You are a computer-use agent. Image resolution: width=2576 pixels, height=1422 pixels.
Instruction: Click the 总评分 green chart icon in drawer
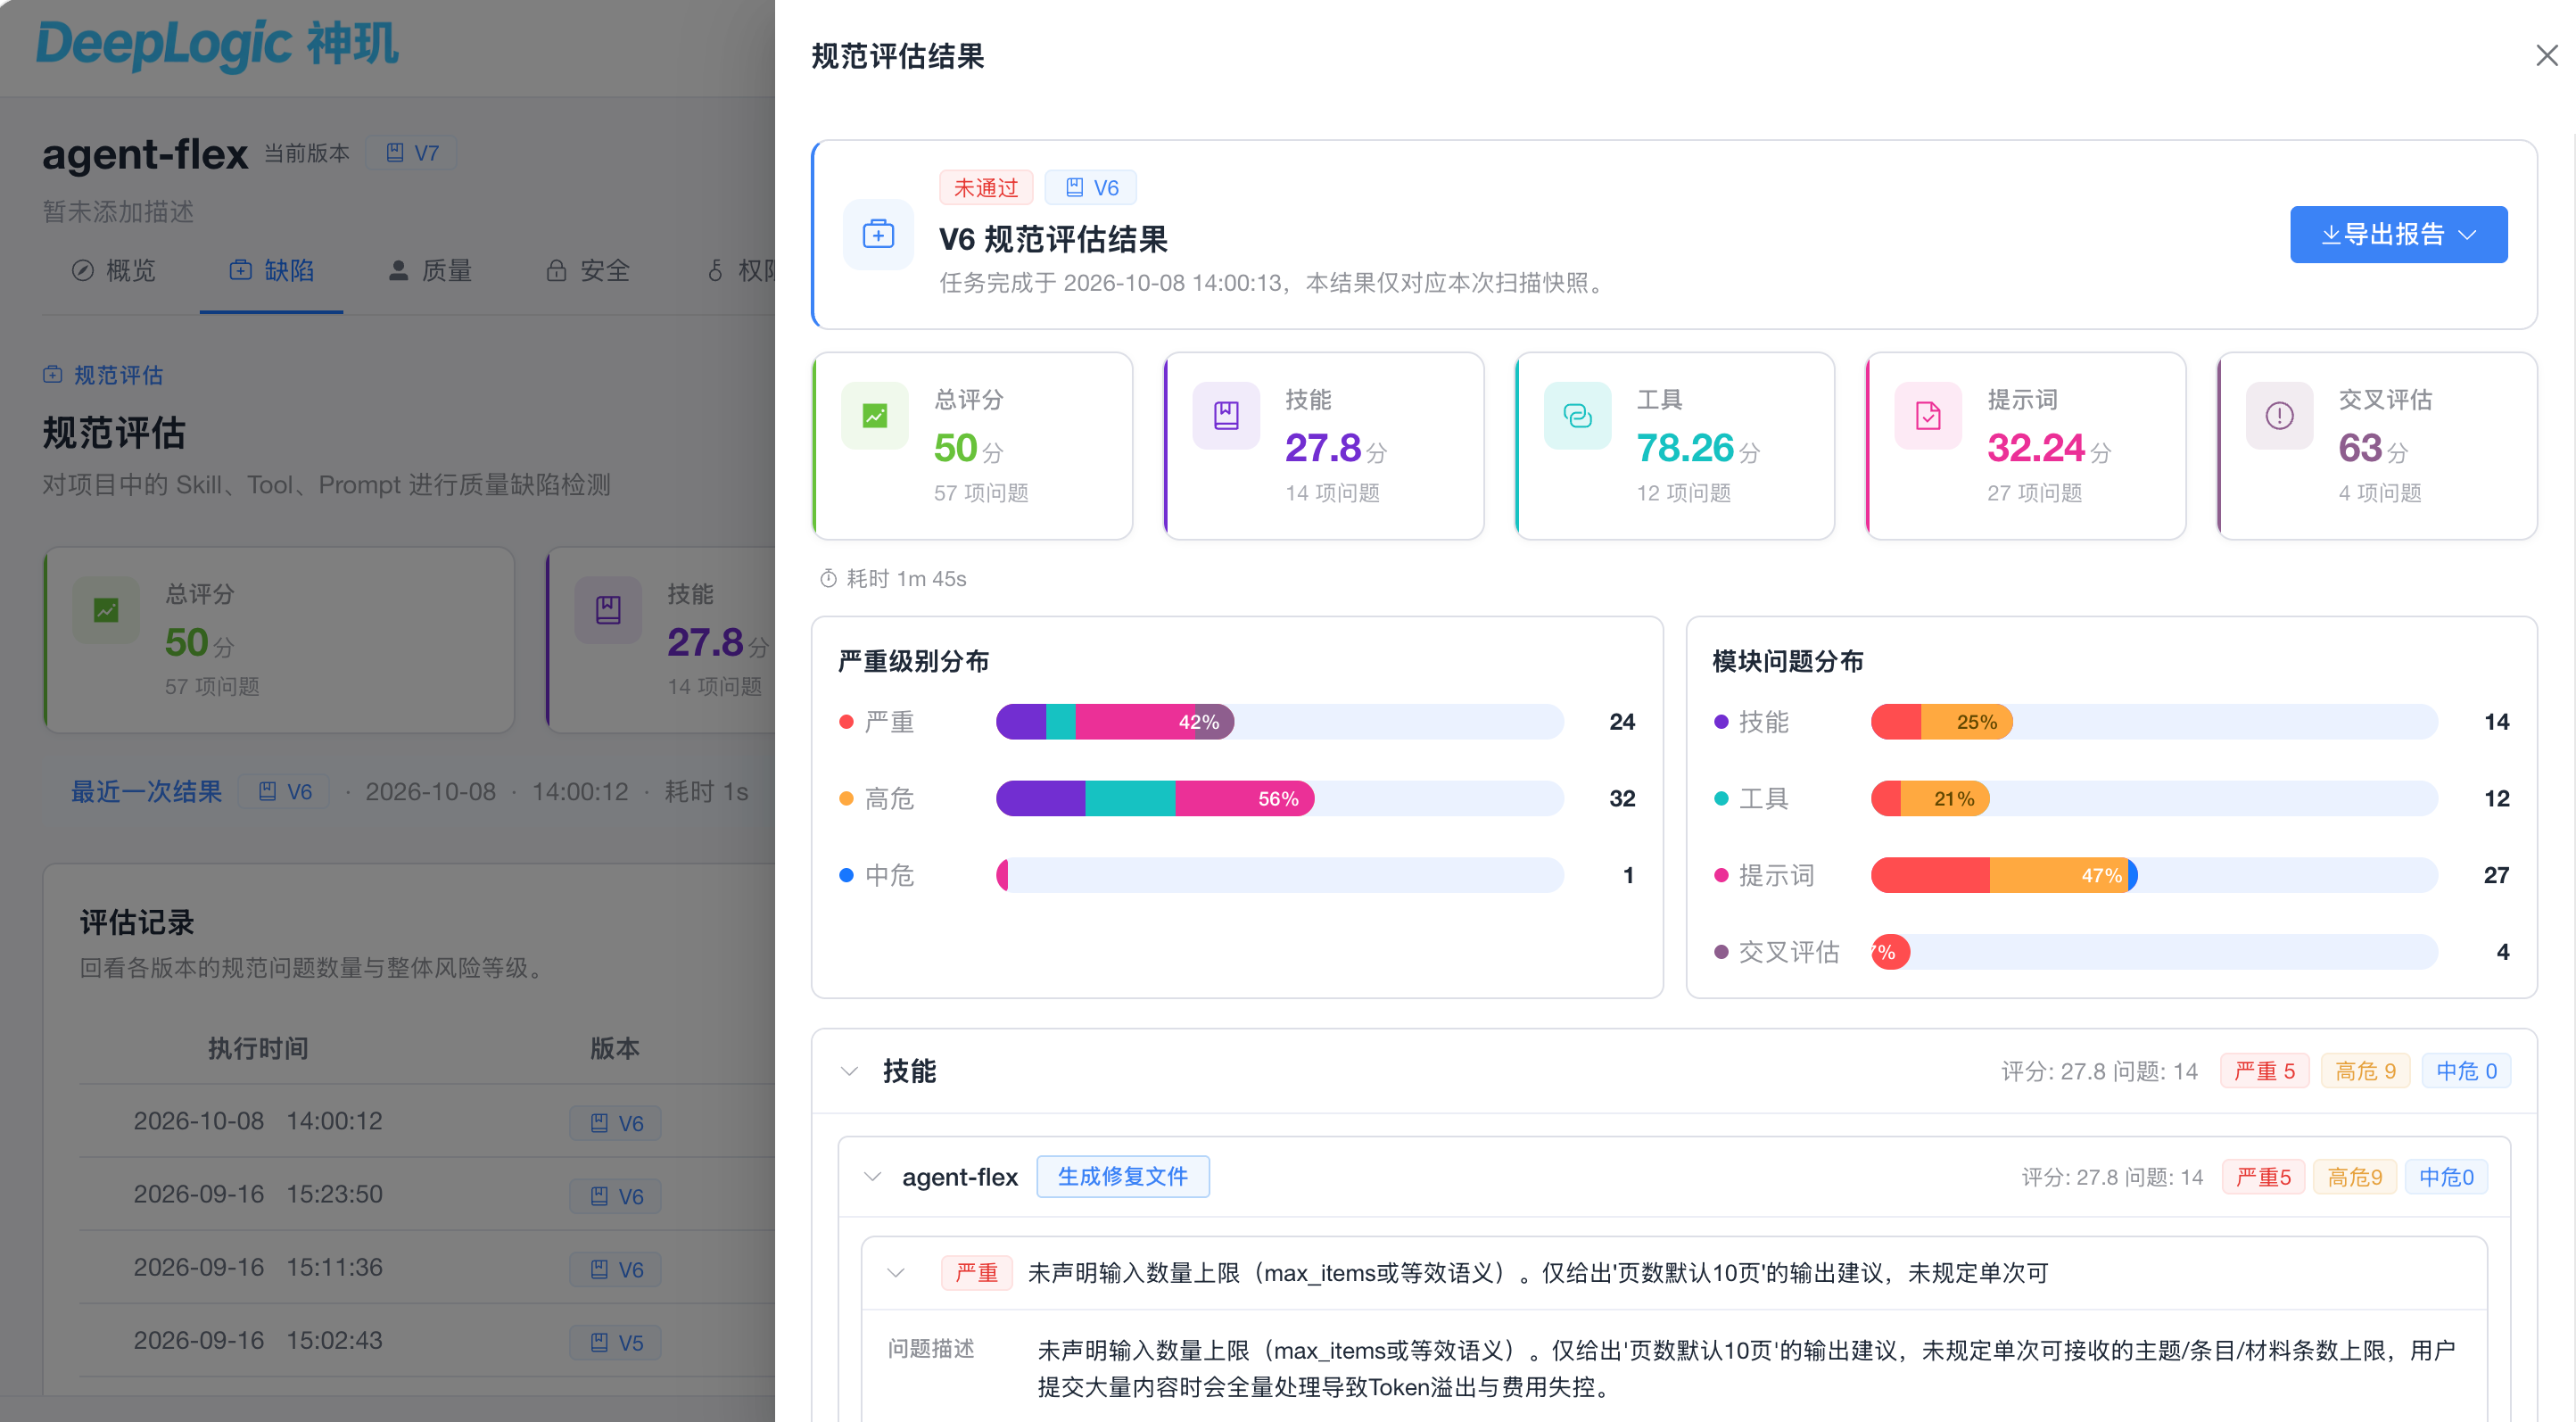875,416
